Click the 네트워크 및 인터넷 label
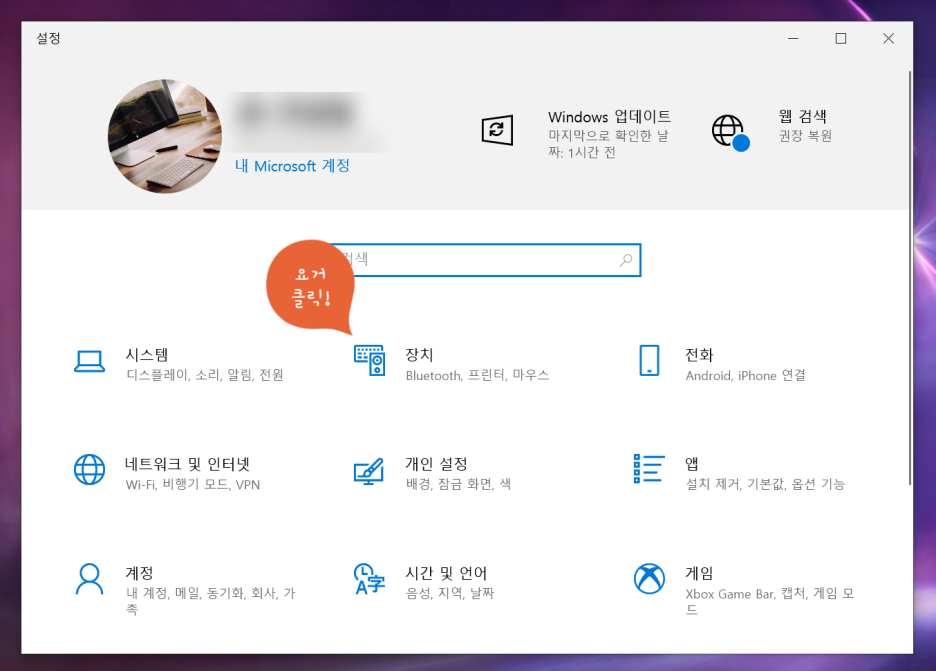The image size is (936, 671). click(x=187, y=464)
